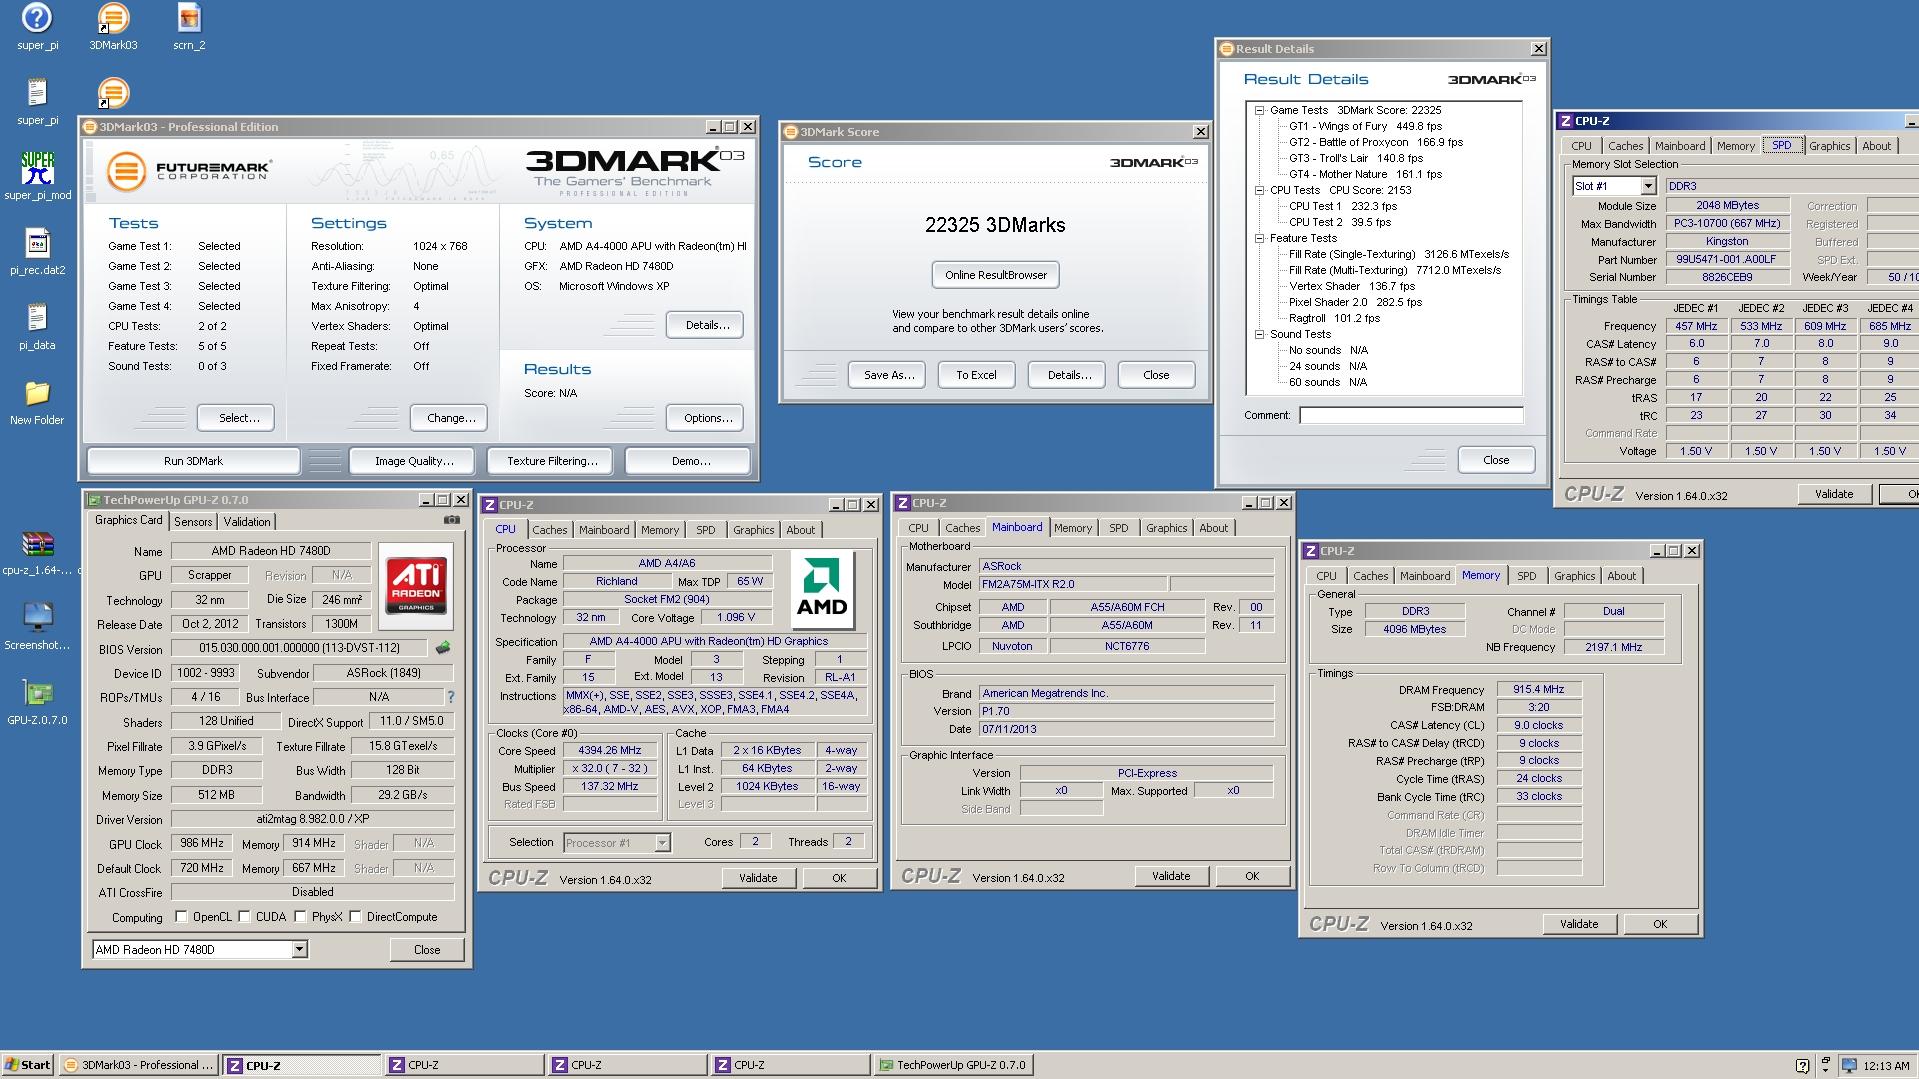
Task: Click Close button in GPU-Z window
Action: [427, 950]
